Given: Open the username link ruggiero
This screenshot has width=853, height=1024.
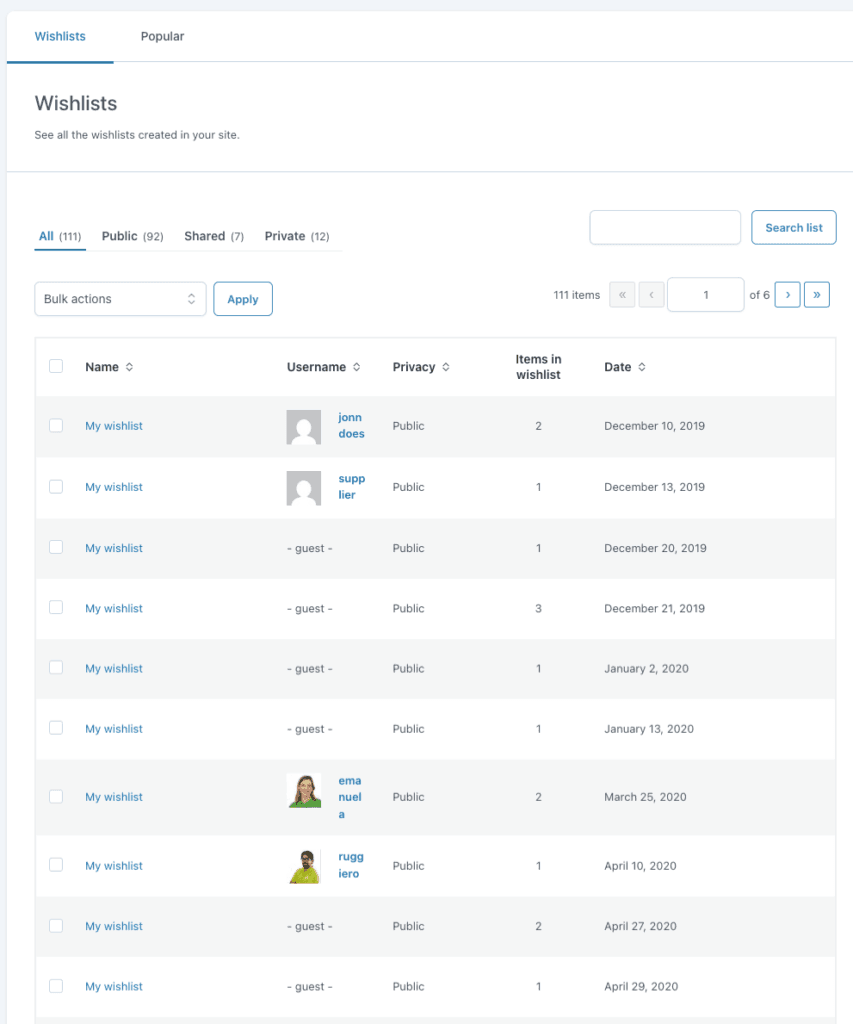Looking at the screenshot, I should [x=351, y=865].
